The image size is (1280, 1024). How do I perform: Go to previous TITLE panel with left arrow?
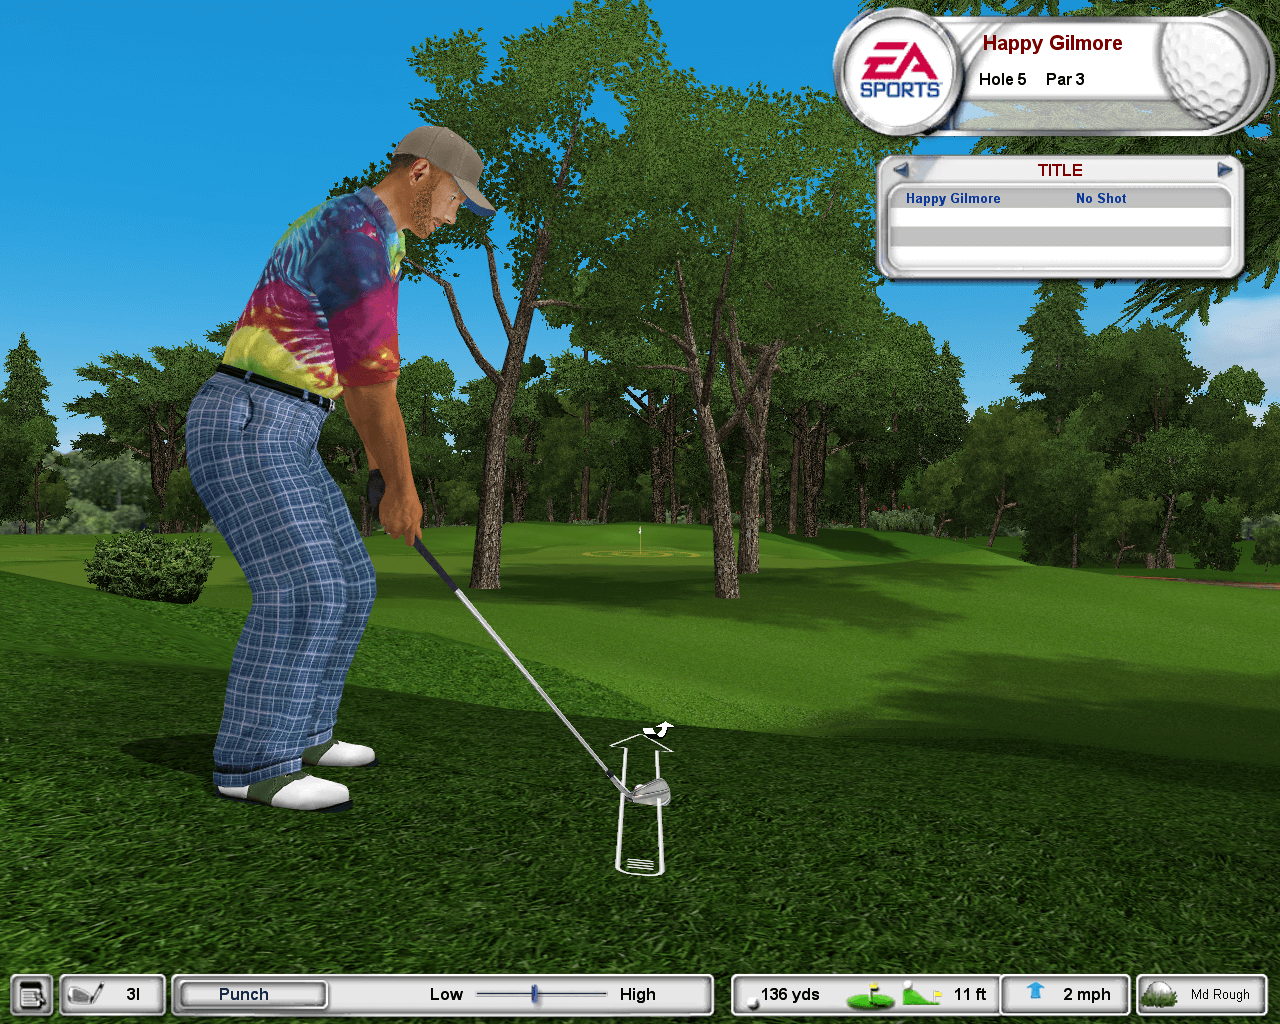pos(900,170)
